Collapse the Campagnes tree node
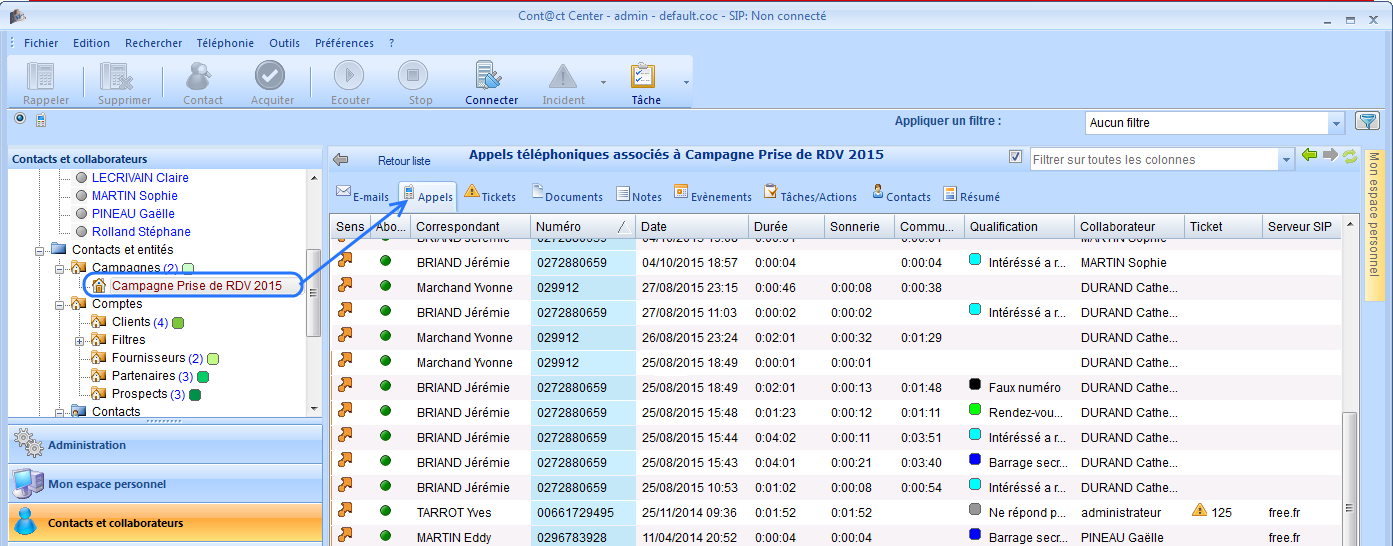 [60, 268]
